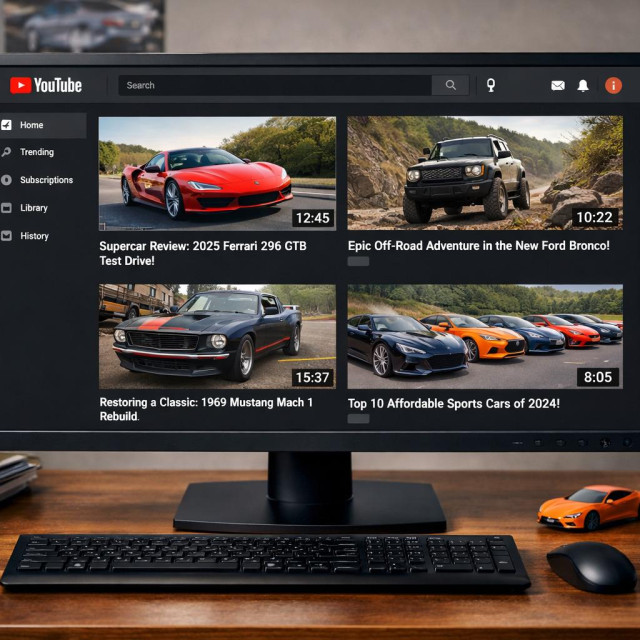Image resolution: width=640 pixels, height=640 pixels.
Task: Click the YouTube logo
Action: pyautogui.click(x=46, y=85)
